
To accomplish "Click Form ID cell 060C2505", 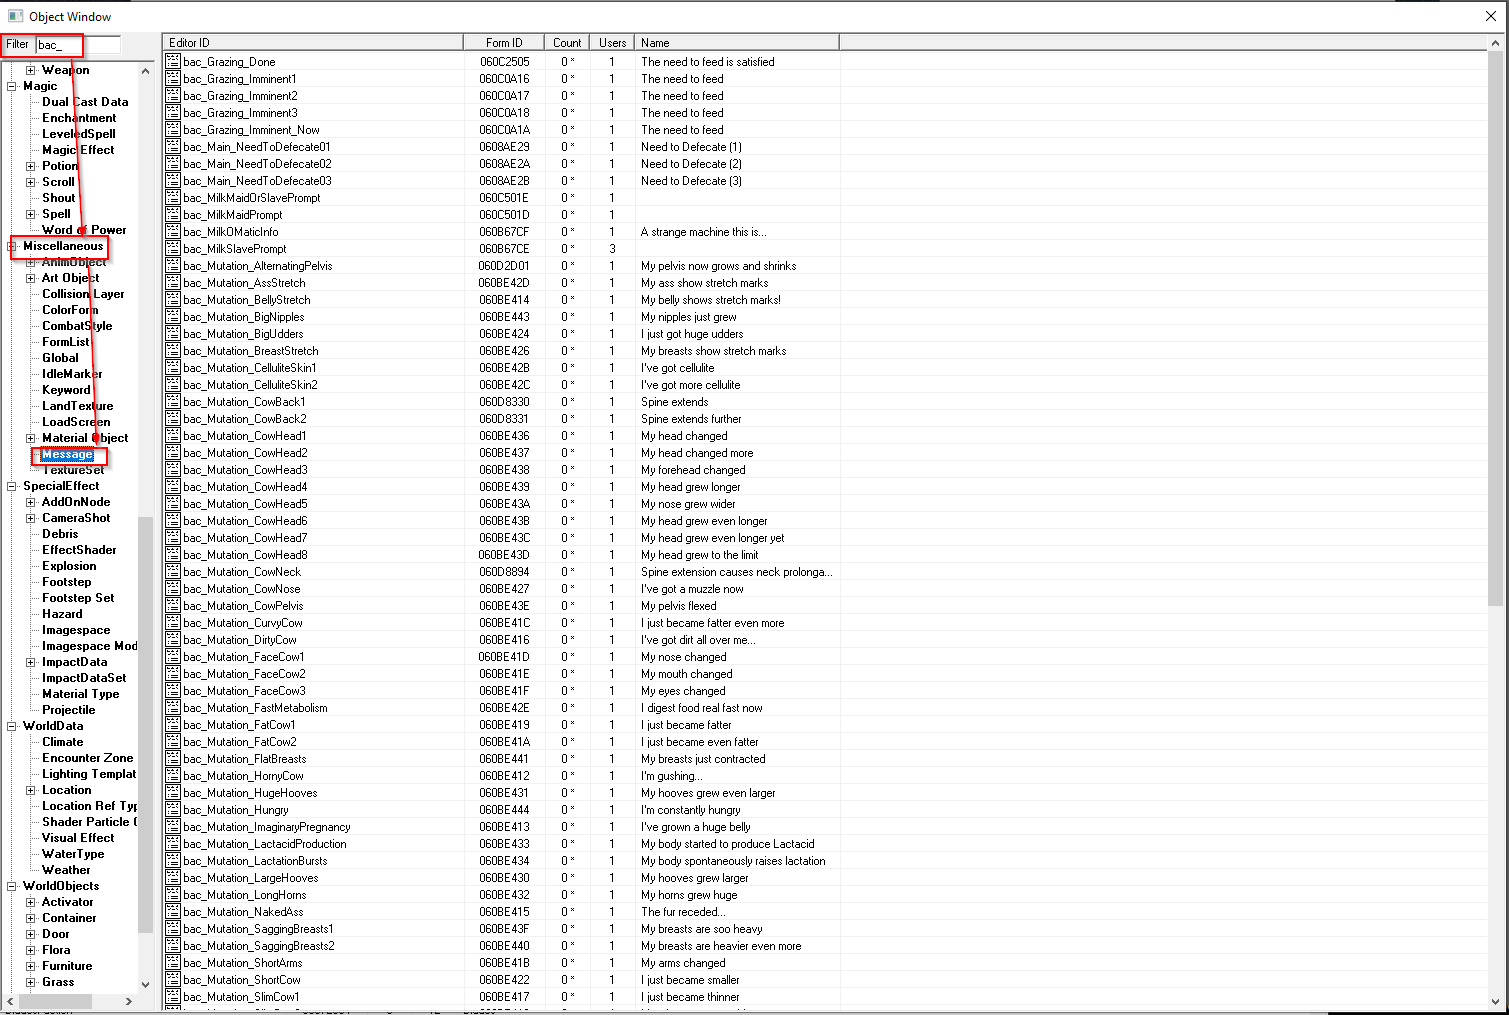I will pyautogui.click(x=504, y=62).
